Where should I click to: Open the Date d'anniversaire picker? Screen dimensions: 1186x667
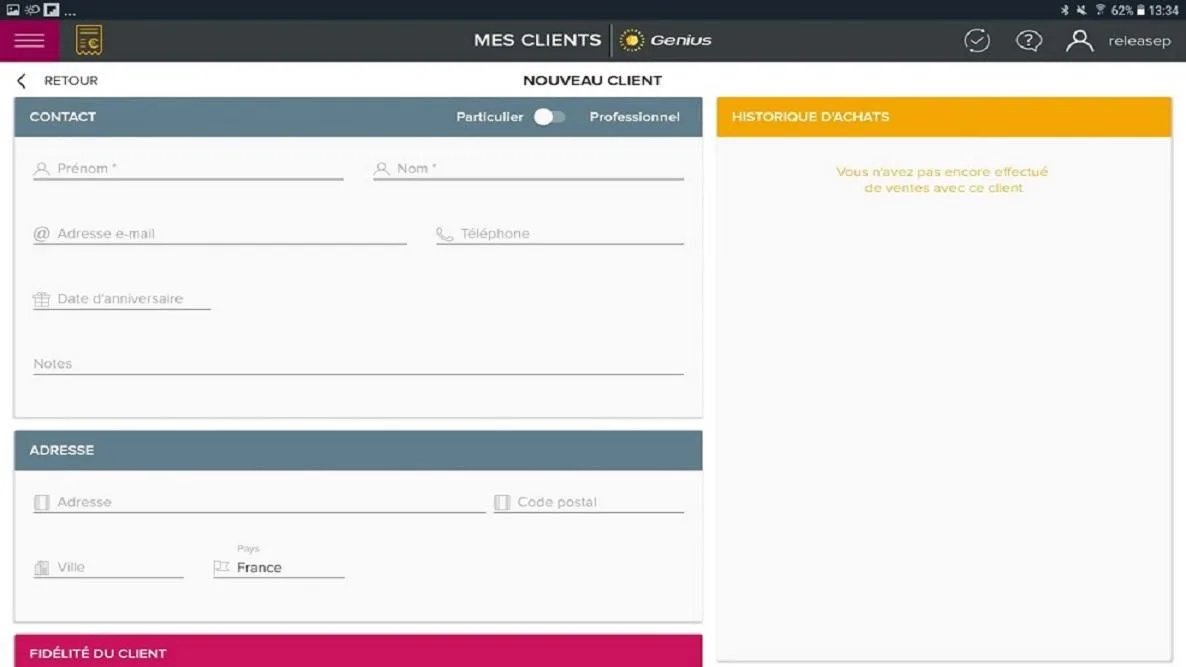(x=122, y=299)
